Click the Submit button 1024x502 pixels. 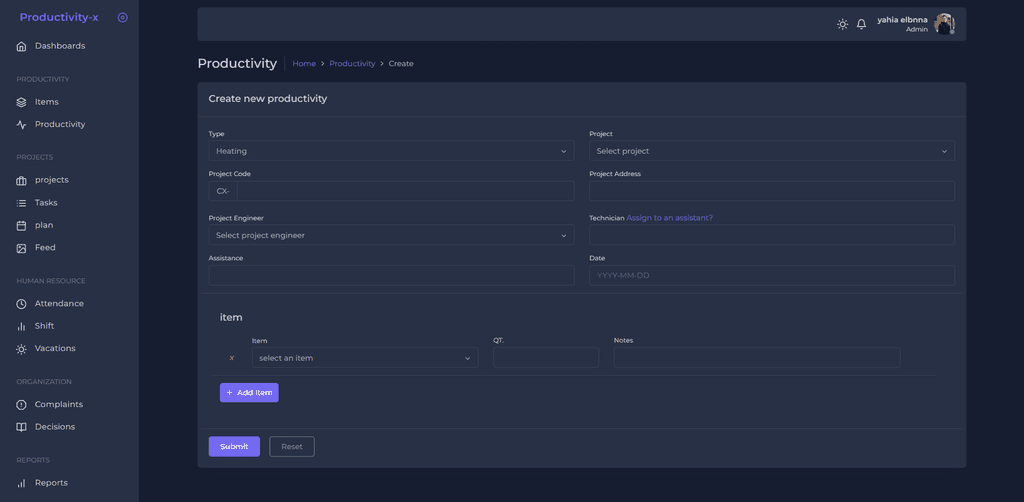(x=234, y=447)
